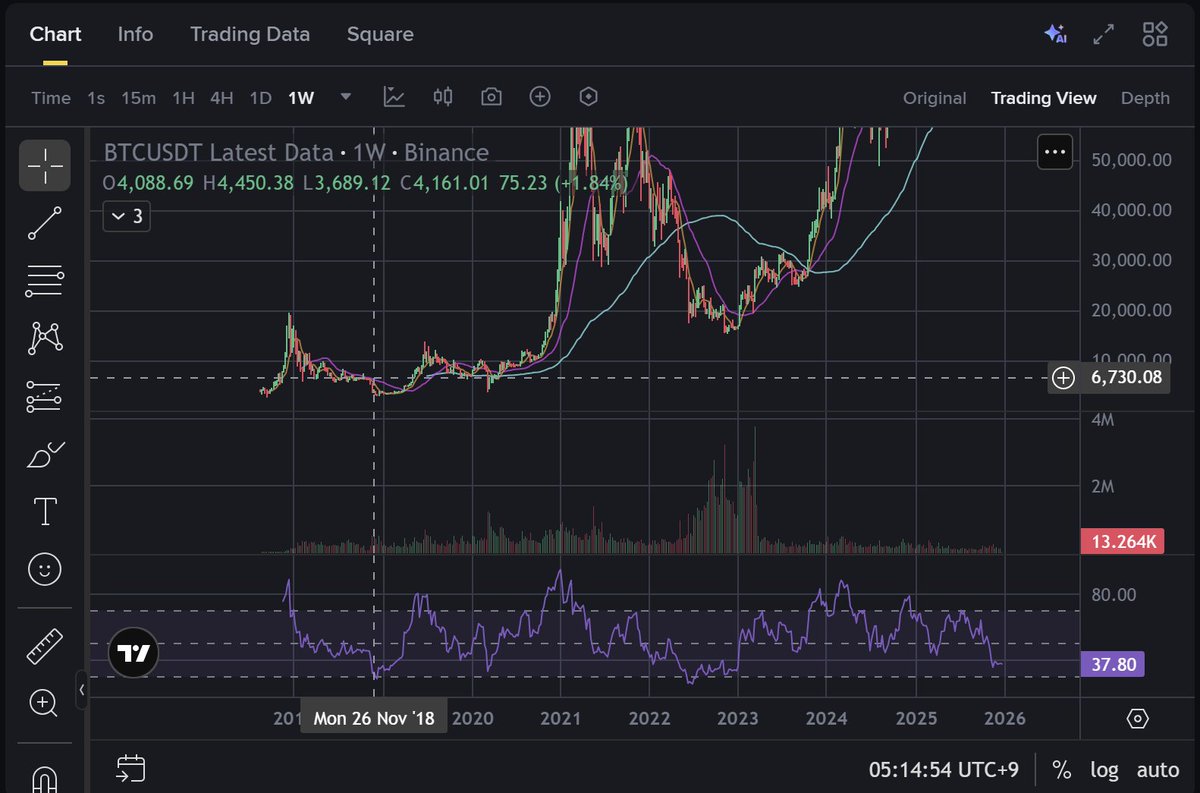Viewport: 1200px width, 793px height.
Task: Switch to Trading View chart mode
Action: (x=1044, y=98)
